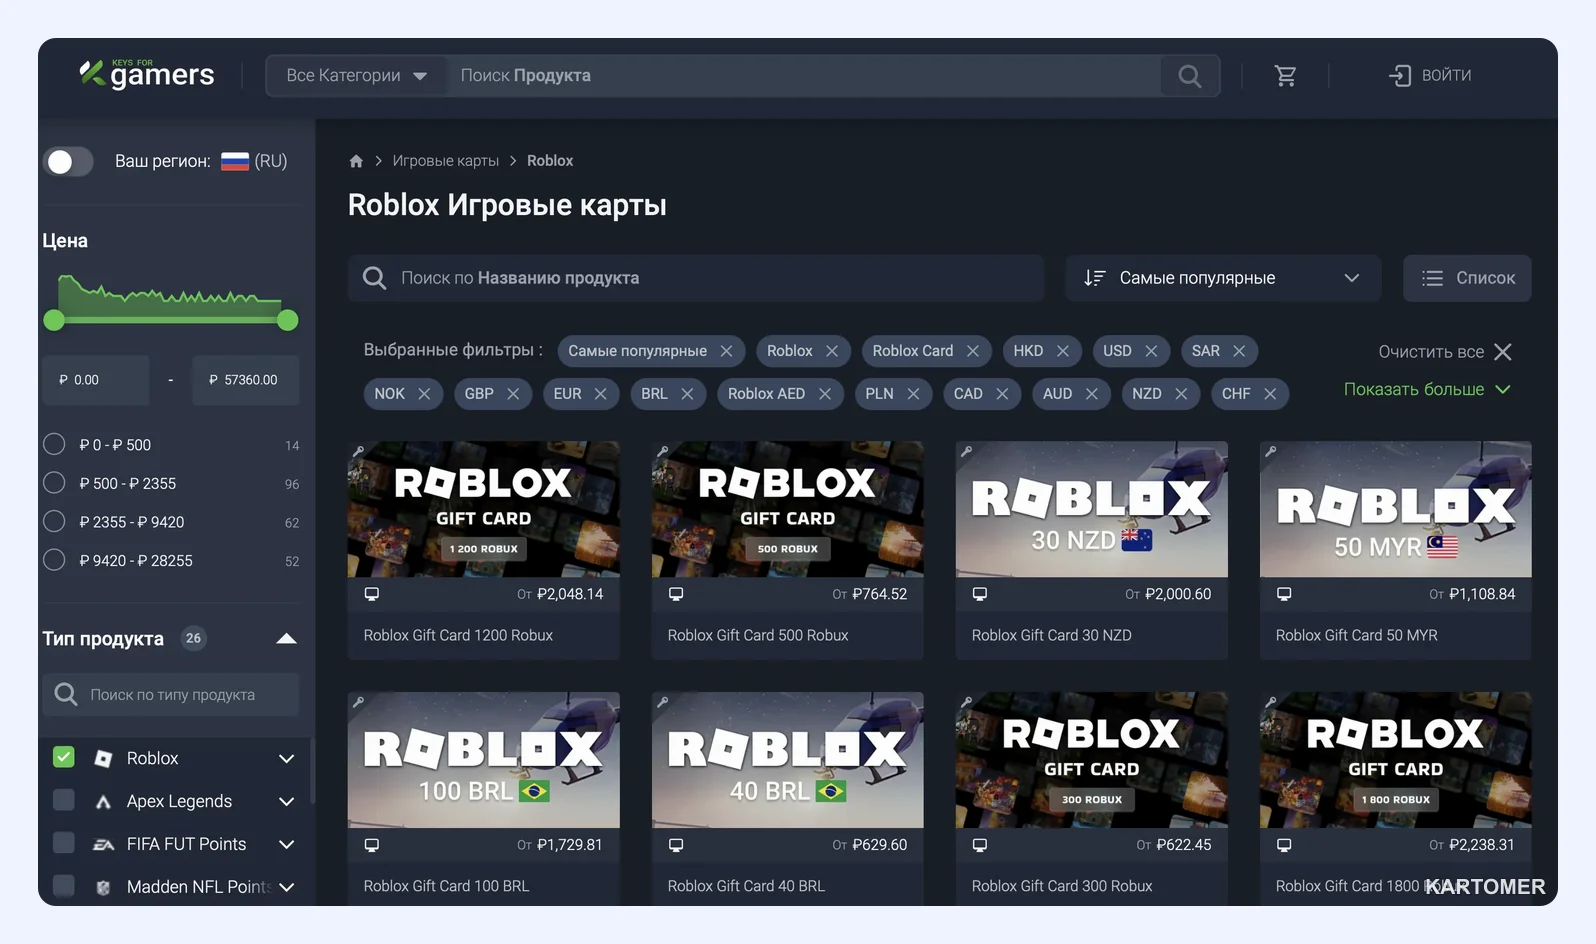Remove the USD filter chip

tap(1151, 351)
